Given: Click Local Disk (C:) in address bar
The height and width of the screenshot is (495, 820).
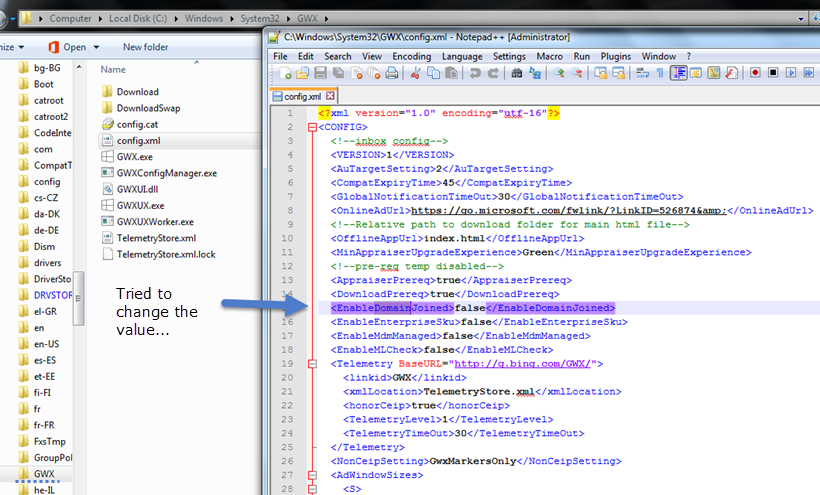Looking at the screenshot, I should (138, 18).
